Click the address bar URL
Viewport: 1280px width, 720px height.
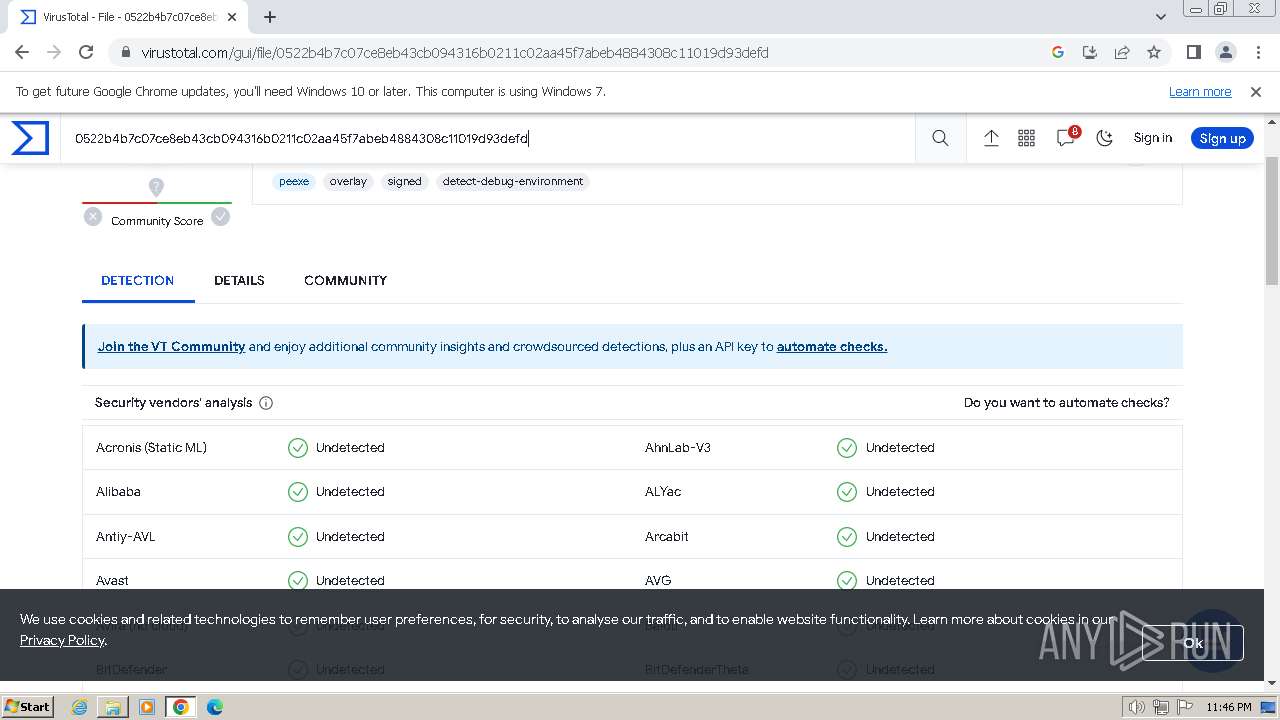(455, 52)
